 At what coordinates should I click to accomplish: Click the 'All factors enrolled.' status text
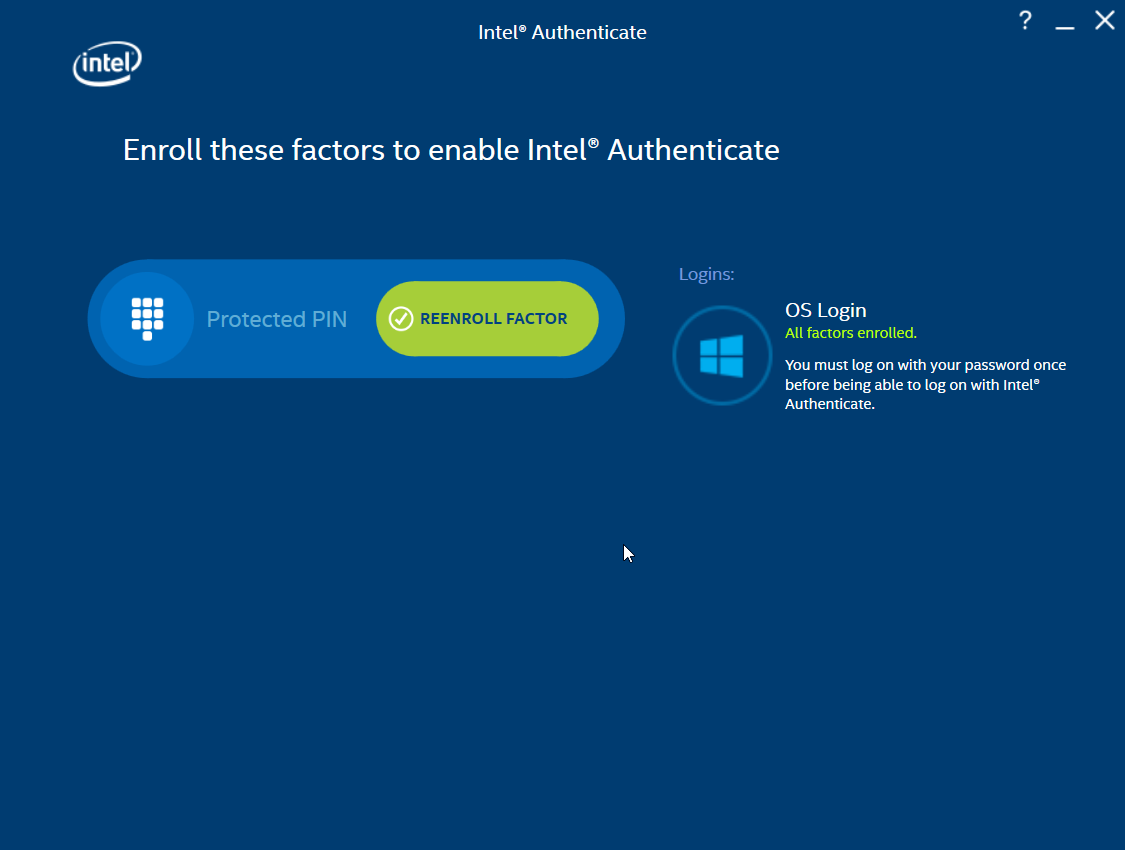(851, 333)
